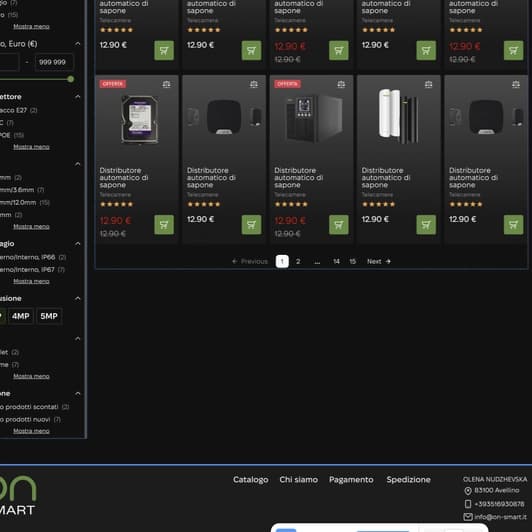Select the 4MP resolution chip
Viewport: 532px width, 532px height.
pyautogui.click(x=21, y=316)
